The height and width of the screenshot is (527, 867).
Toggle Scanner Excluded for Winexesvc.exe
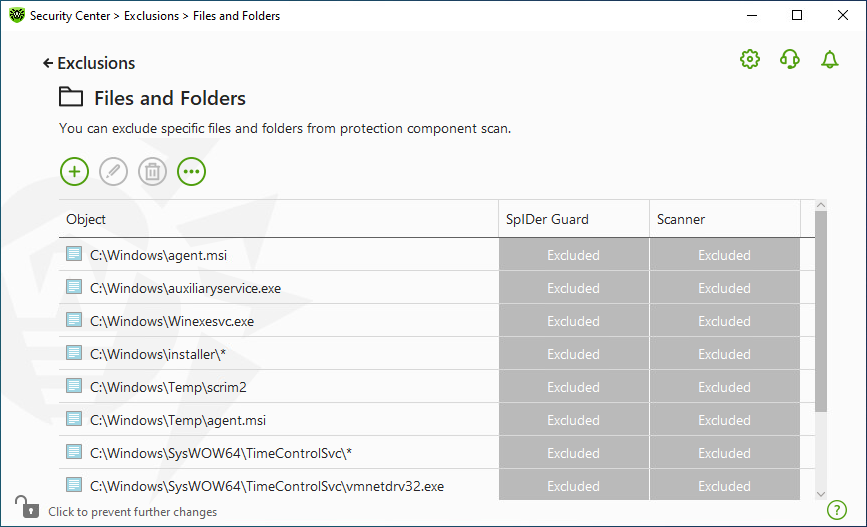click(x=725, y=321)
